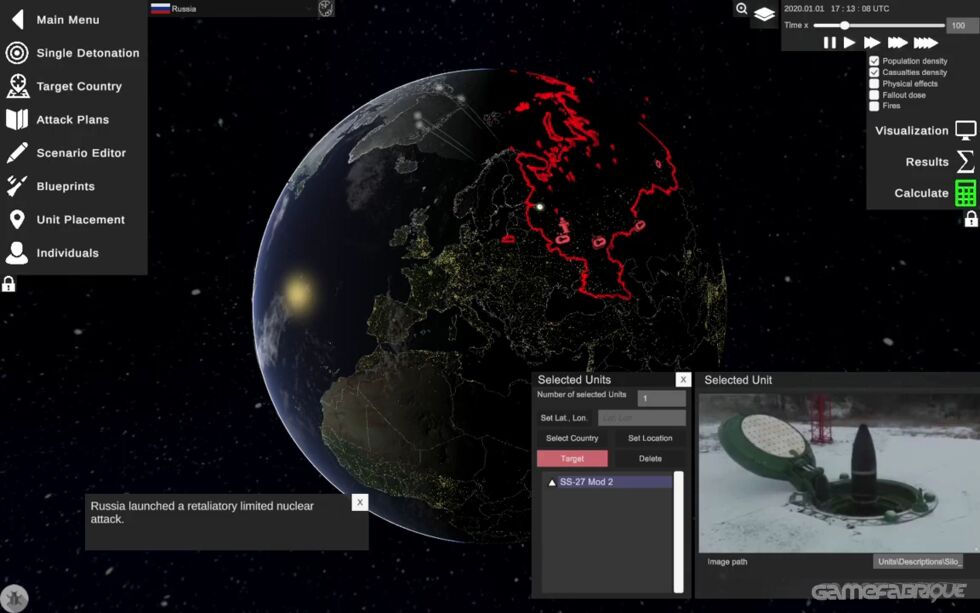Click the Lat, Lon input field

pos(642,418)
